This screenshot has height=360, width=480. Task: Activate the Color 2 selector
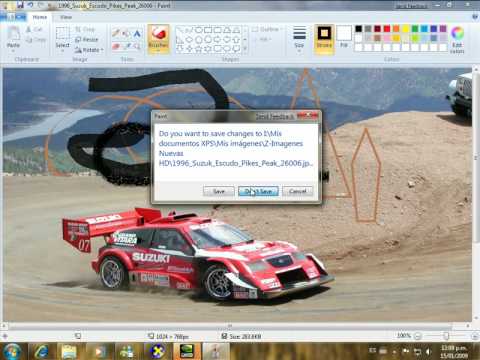pos(344,37)
